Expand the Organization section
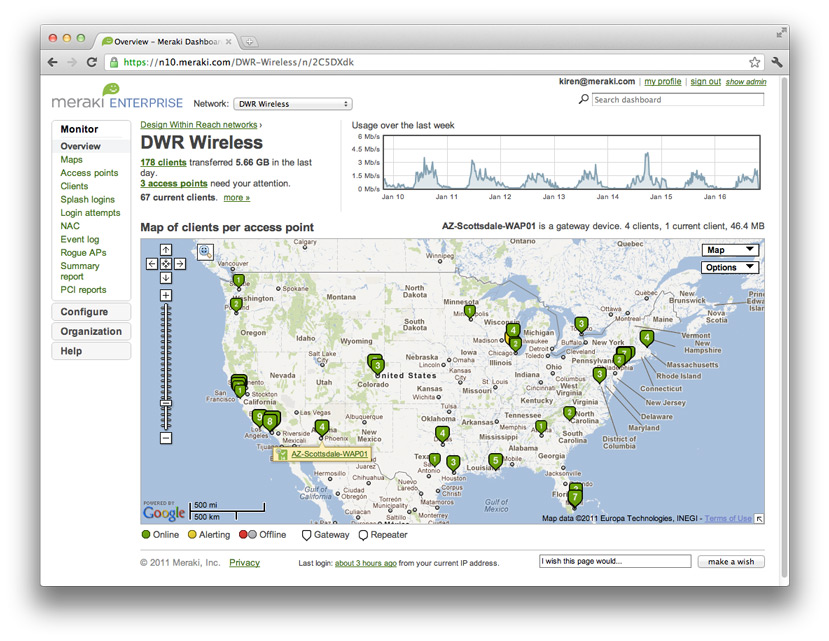The height and width of the screenshot is (641, 829). 91,331
